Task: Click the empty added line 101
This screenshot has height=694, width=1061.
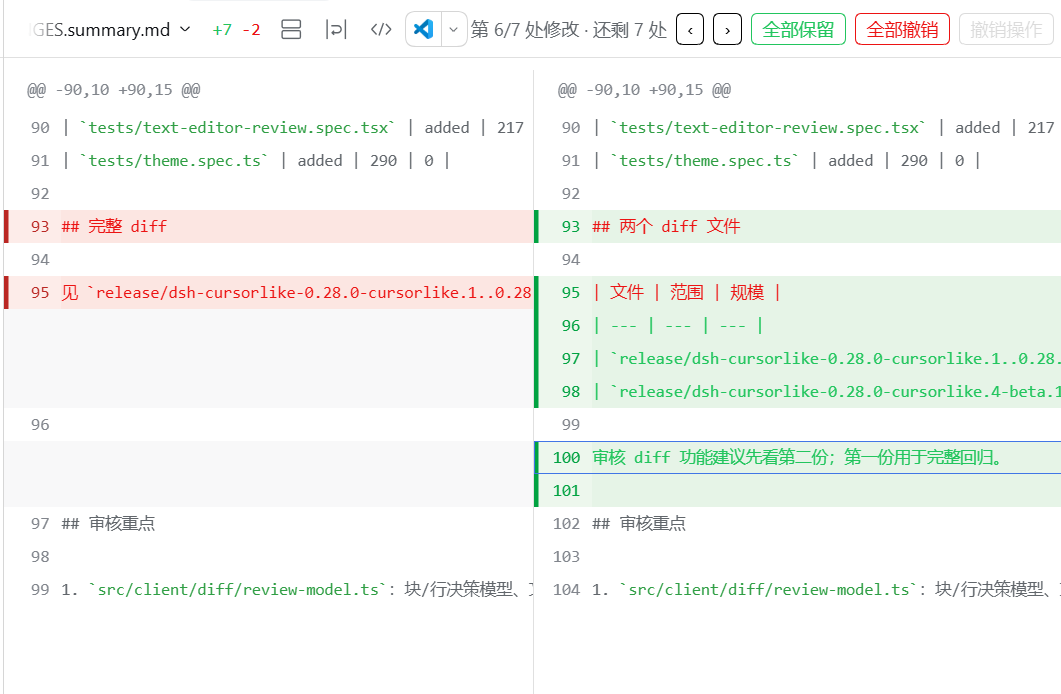Action: tap(798, 490)
